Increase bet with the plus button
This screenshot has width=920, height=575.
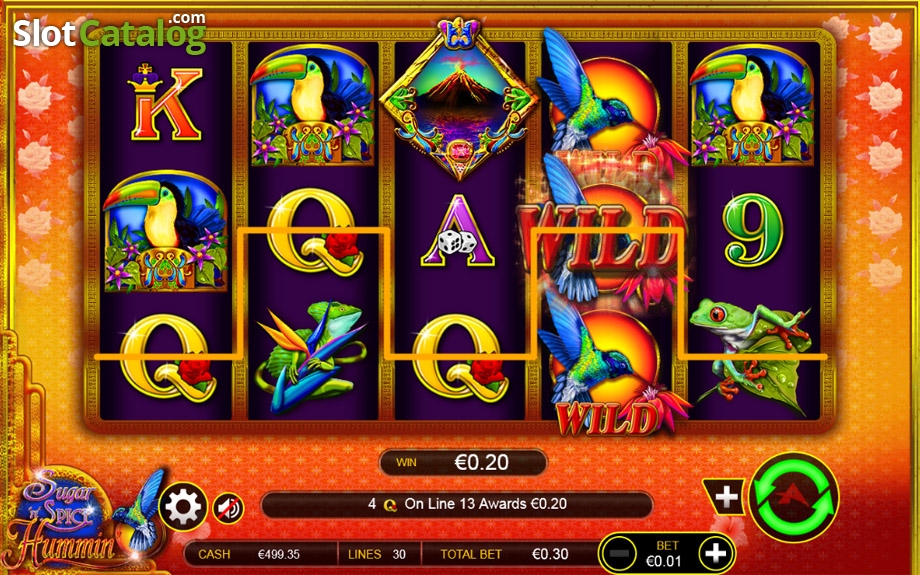[715, 553]
